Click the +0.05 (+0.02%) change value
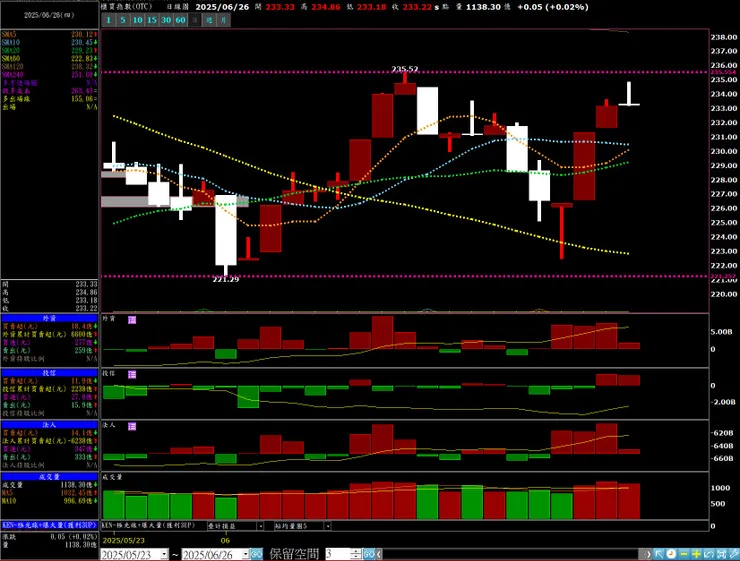The height and width of the screenshot is (561, 740). coord(553,7)
